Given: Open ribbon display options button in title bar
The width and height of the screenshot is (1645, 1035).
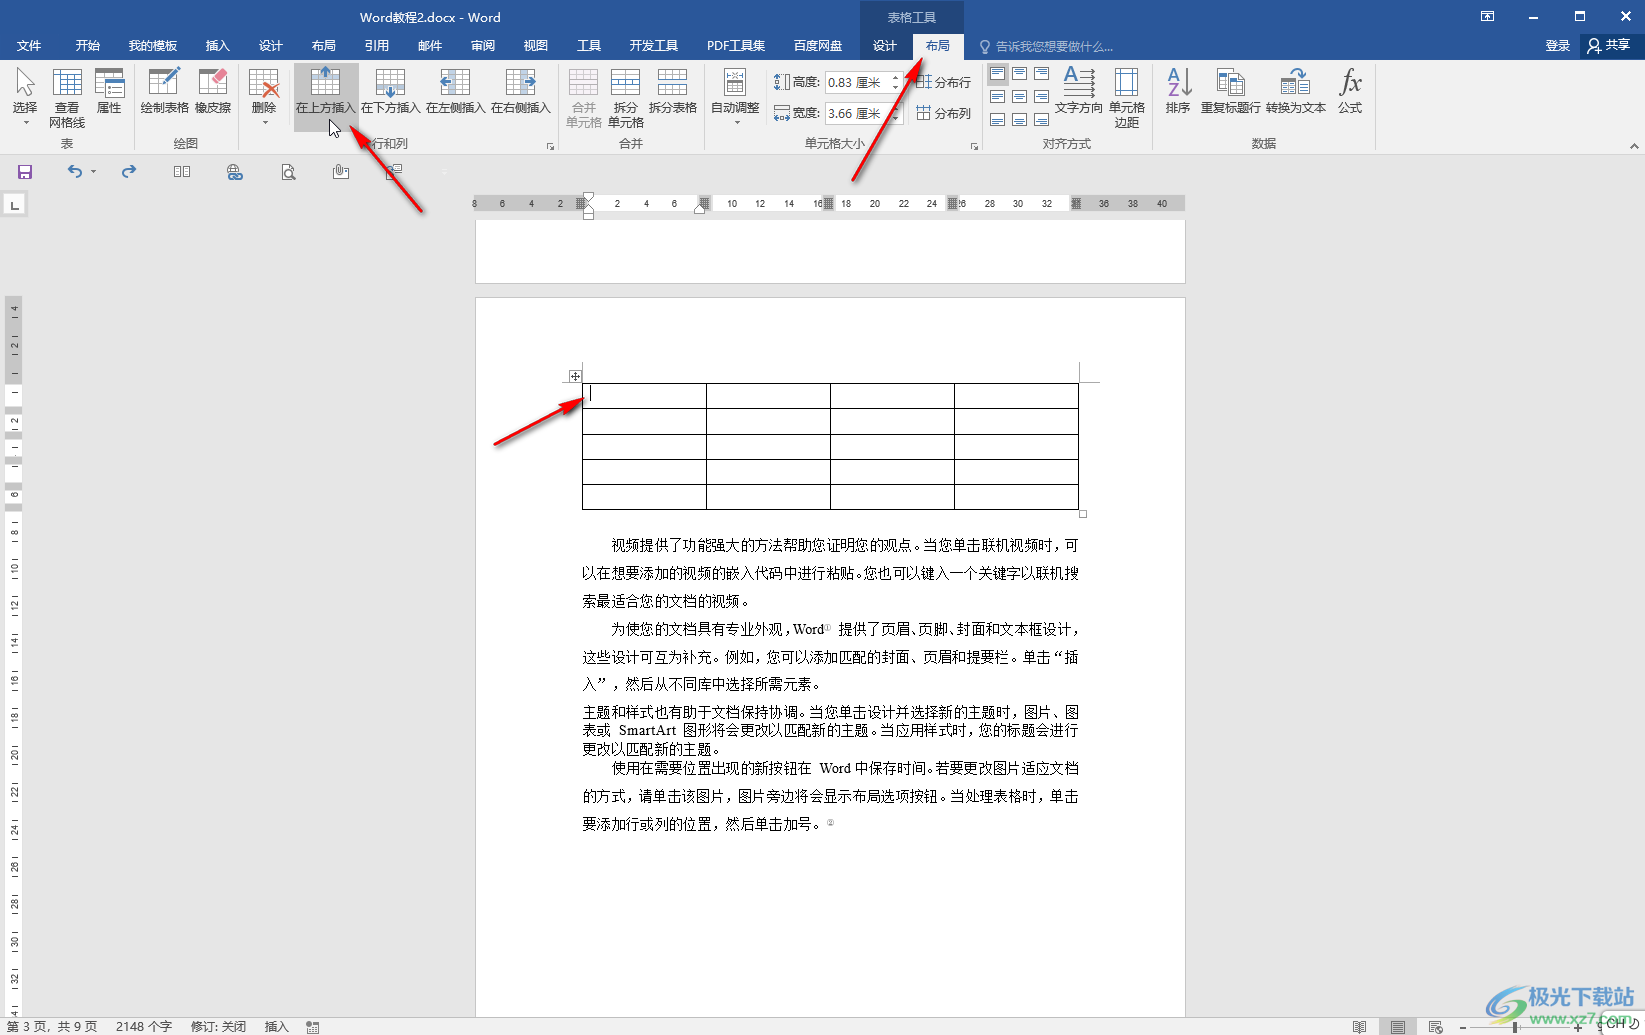Looking at the screenshot, I should [x=1488, y=17].
